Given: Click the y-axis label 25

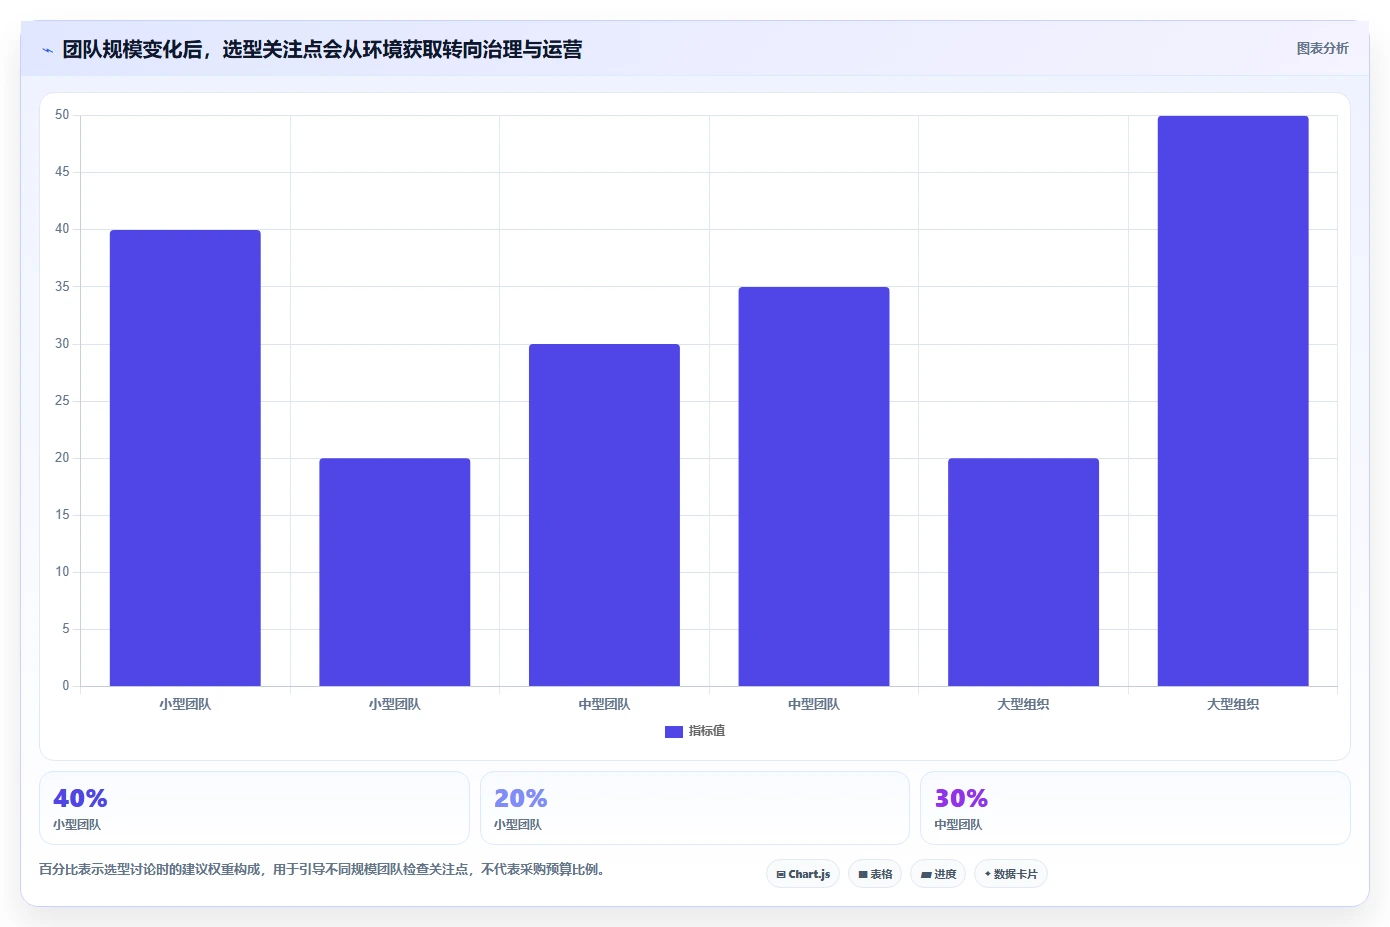Looking at the screenshot, I should (62, 400).
